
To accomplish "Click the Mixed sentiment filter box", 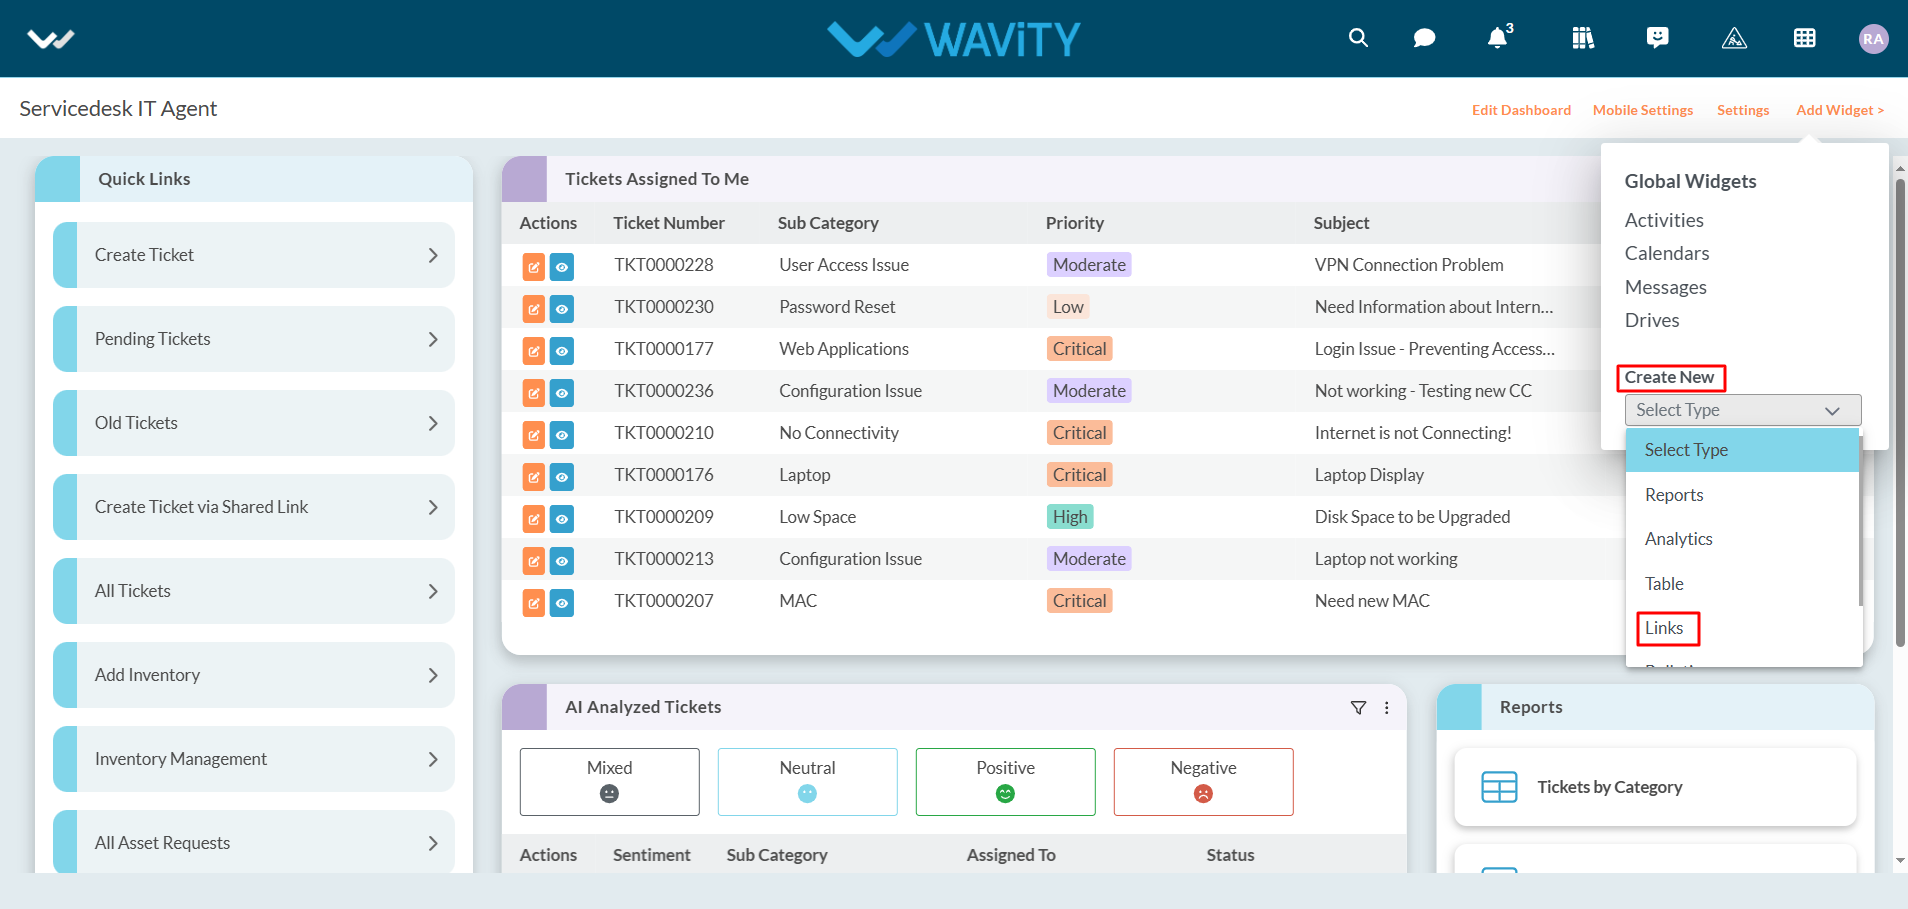I will [x=609, y=782].
